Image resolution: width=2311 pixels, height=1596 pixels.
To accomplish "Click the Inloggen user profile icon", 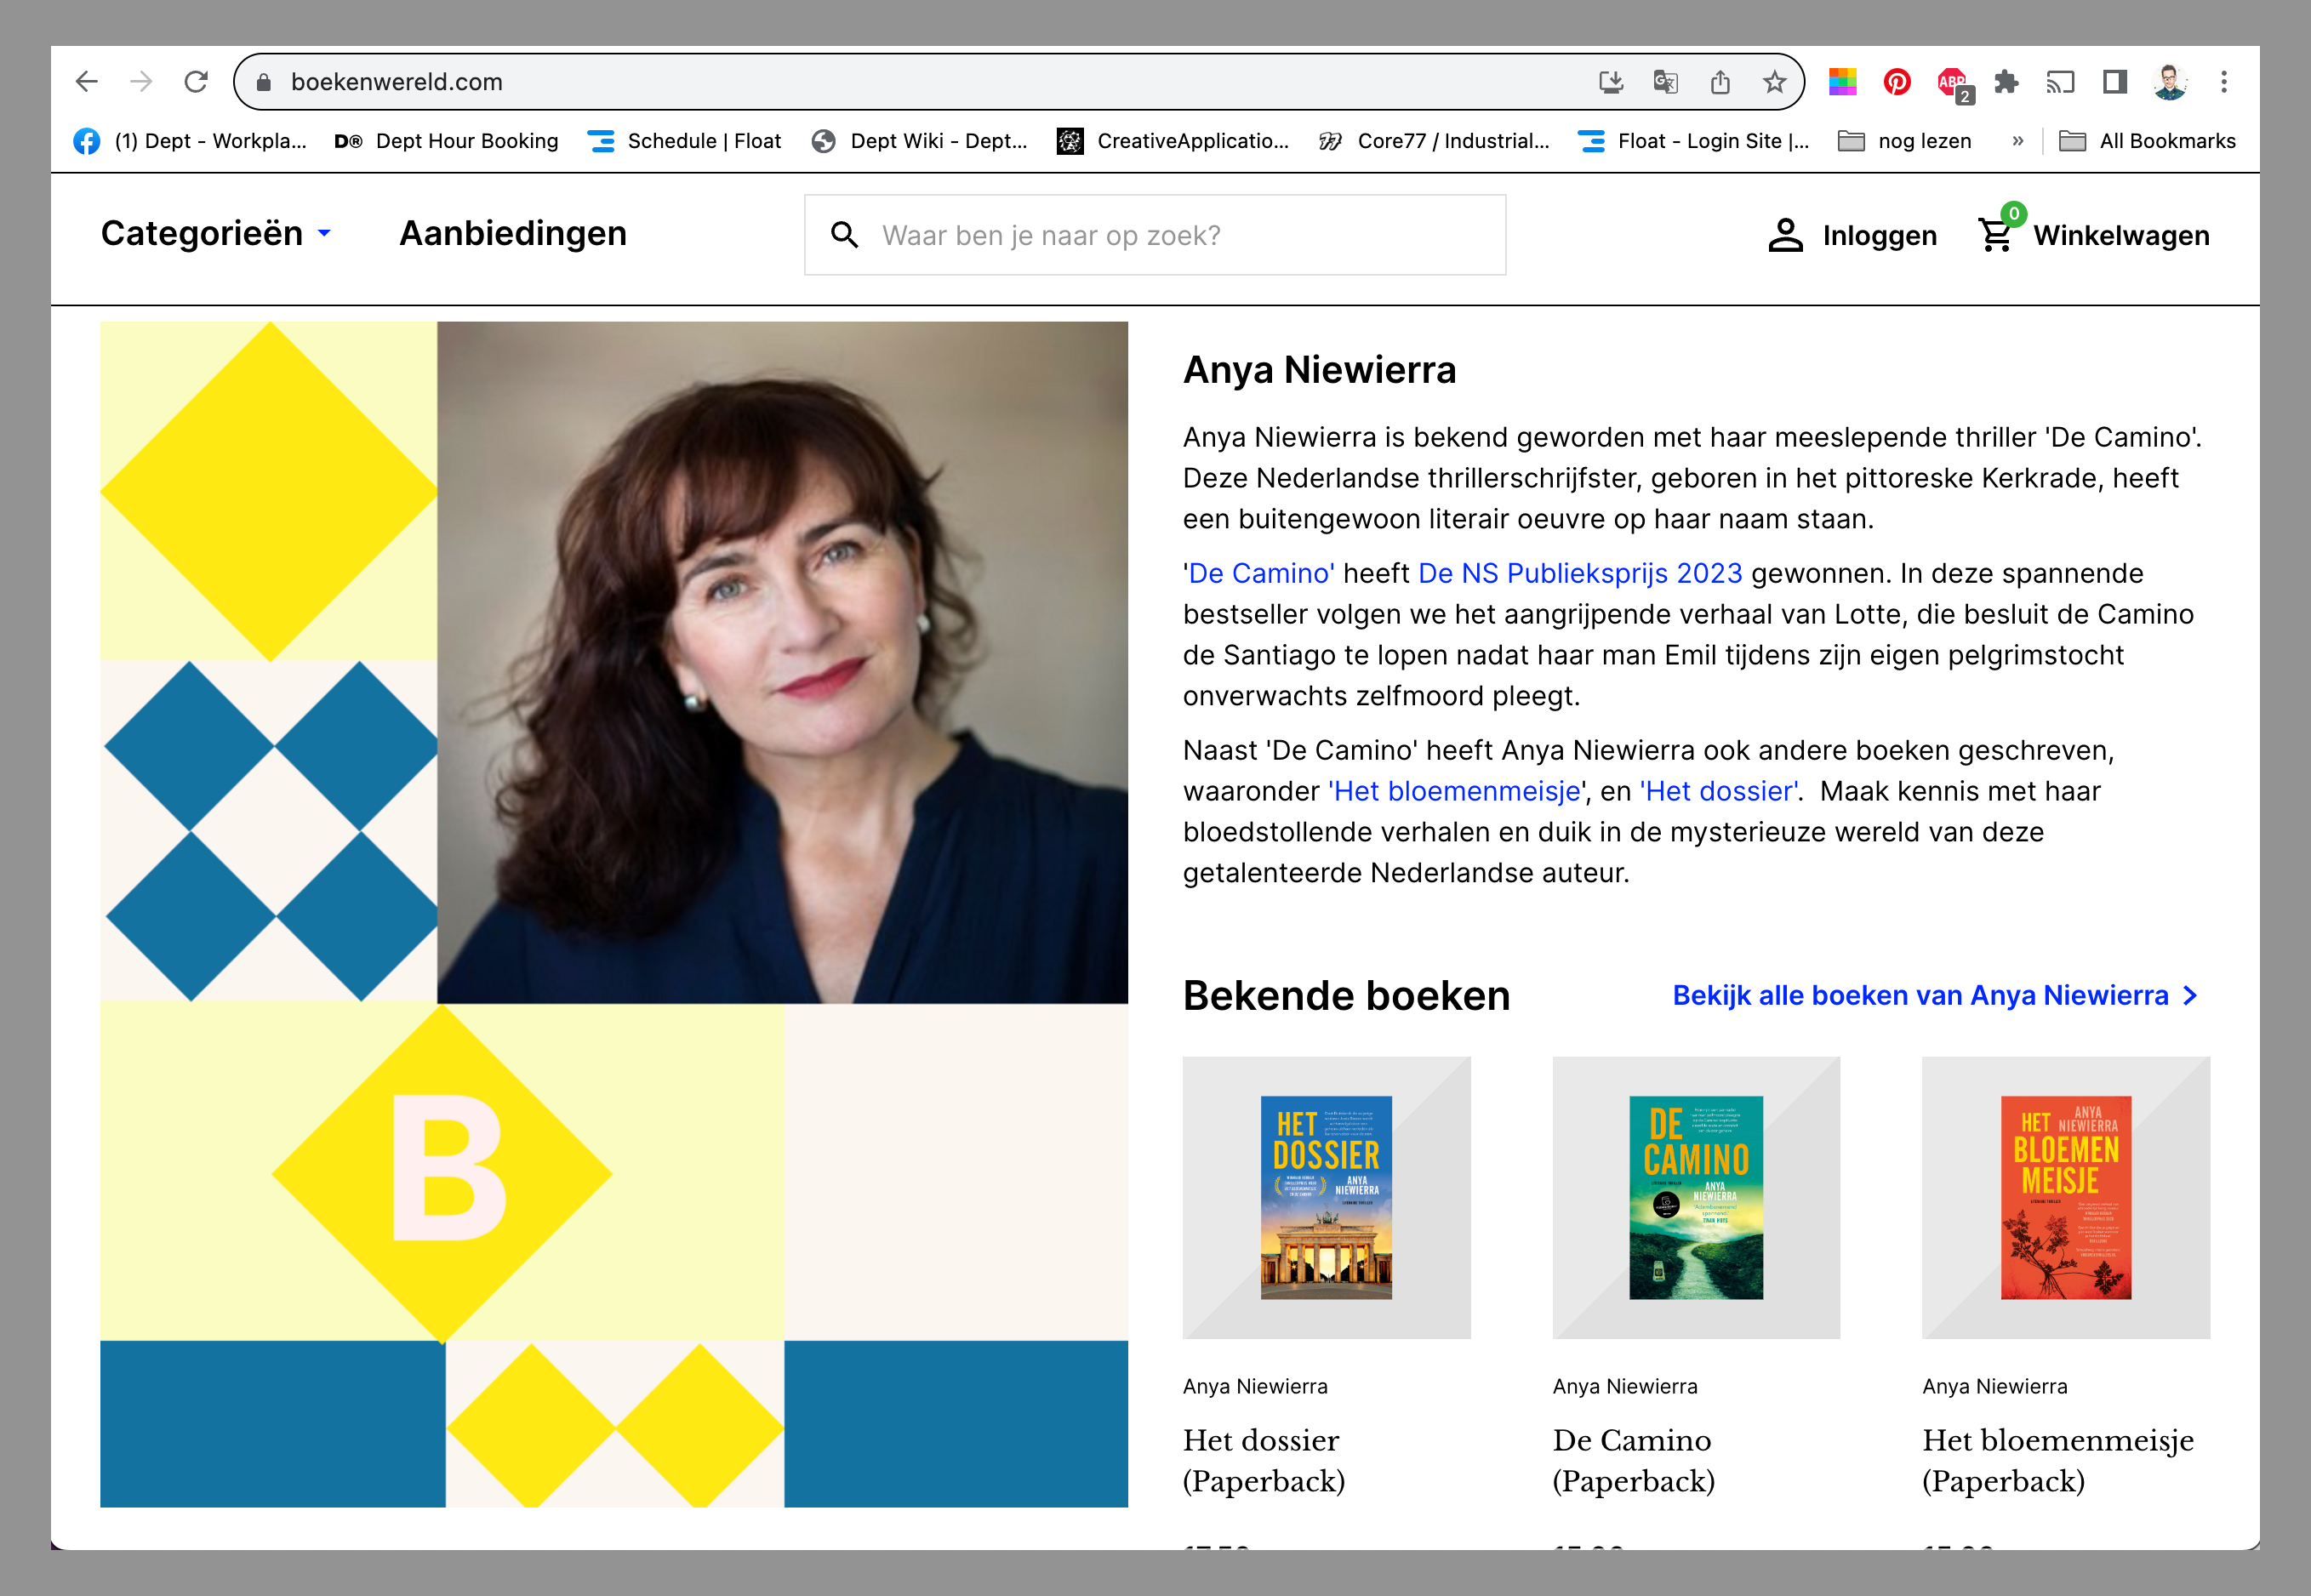I will [1785, 235].
